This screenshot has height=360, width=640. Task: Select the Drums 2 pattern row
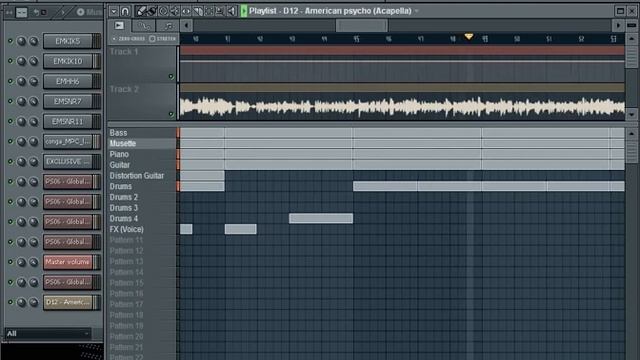tap(142, 197)
